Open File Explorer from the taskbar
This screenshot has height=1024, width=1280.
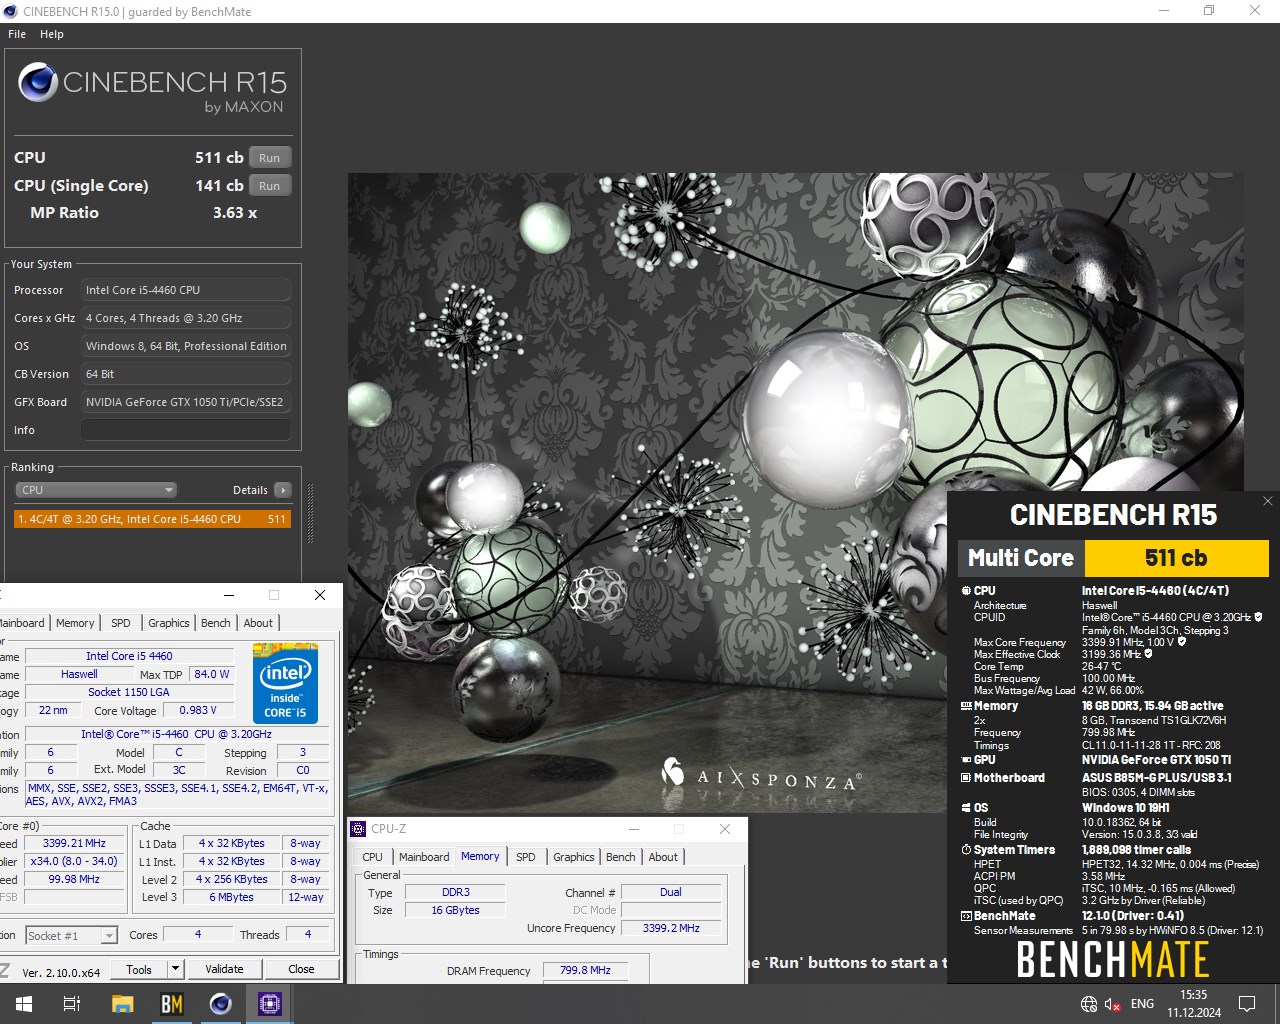click(122, 1004)
